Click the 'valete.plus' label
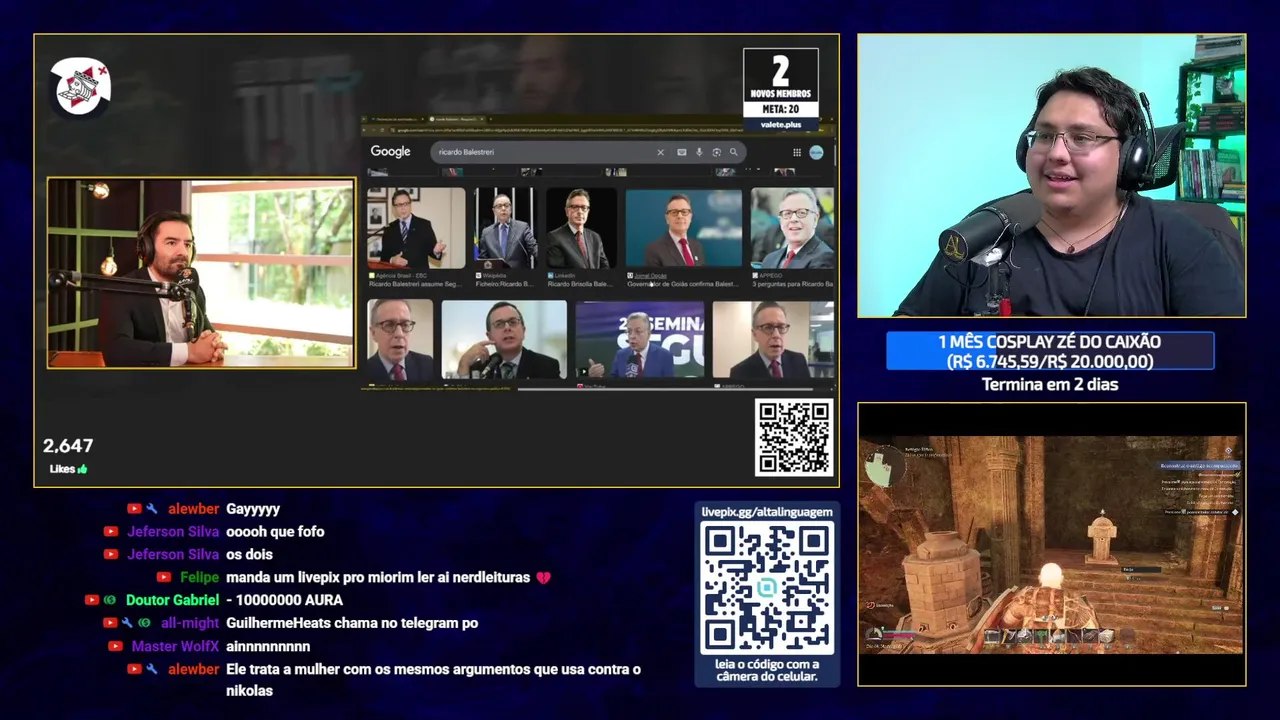Image resolution: width=1280 pixels, height=720 pixels. pyautogui.click(x=781, y=125)
